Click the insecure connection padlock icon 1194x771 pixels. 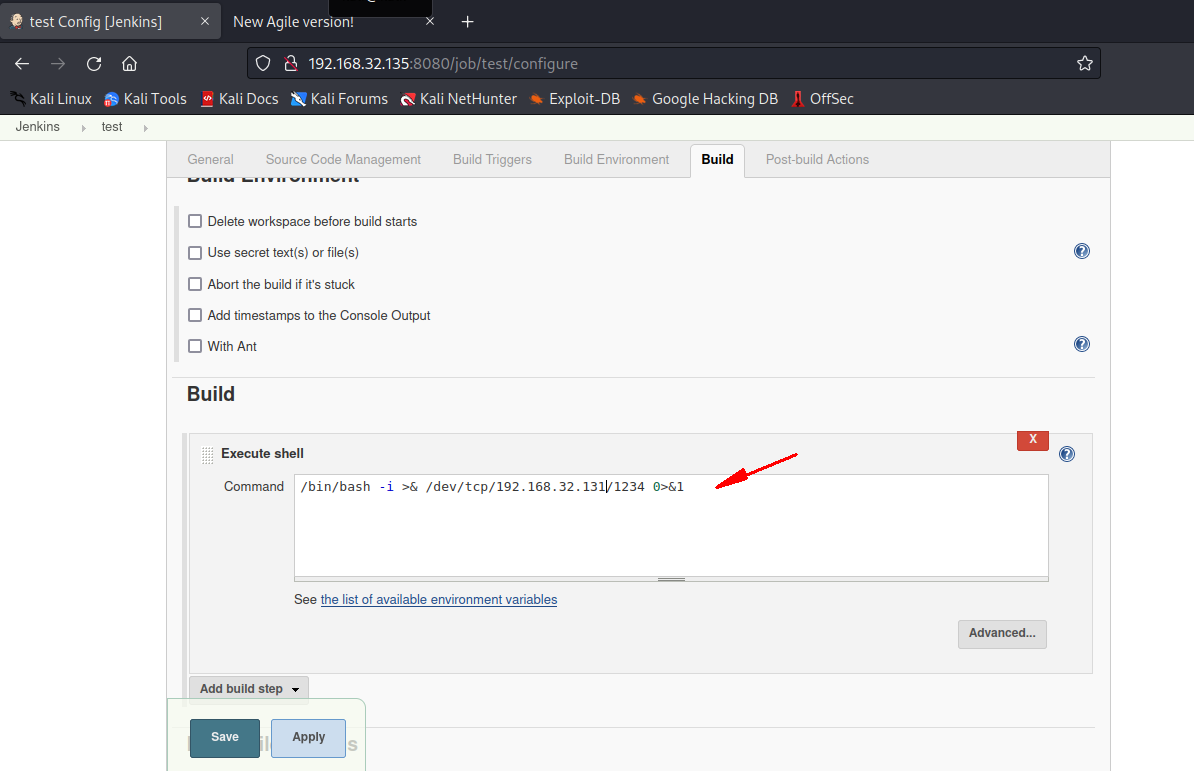290,63
